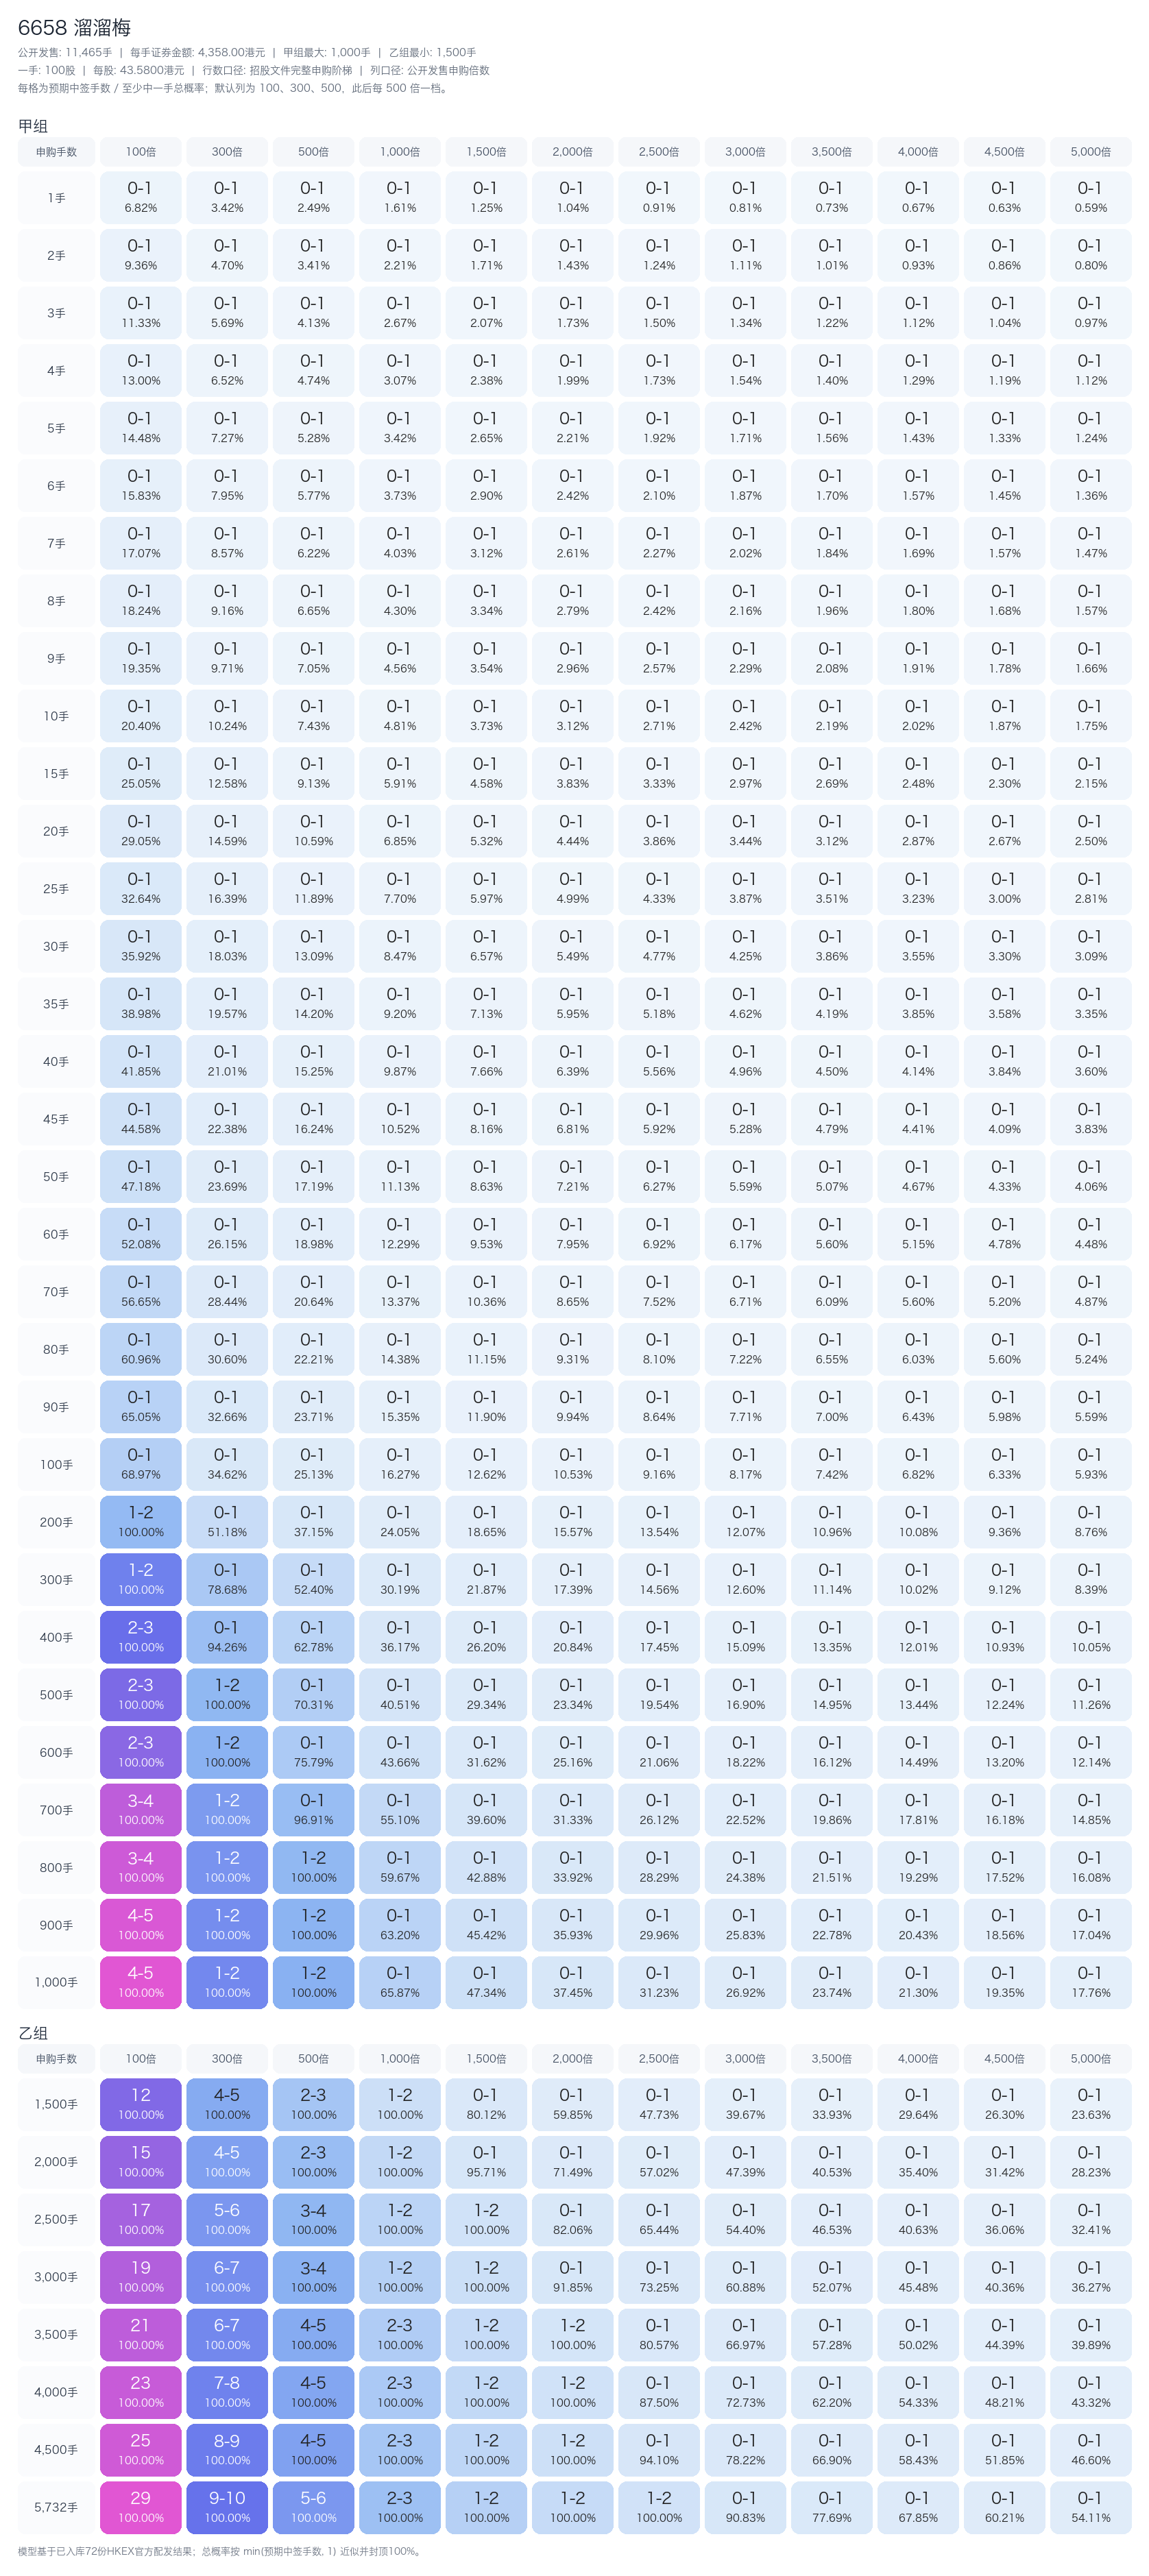Select the 申购手数 header in 甲组 table
Image resolution: width=1149 pixels, height=2576 pixels.
pos(56,152)
